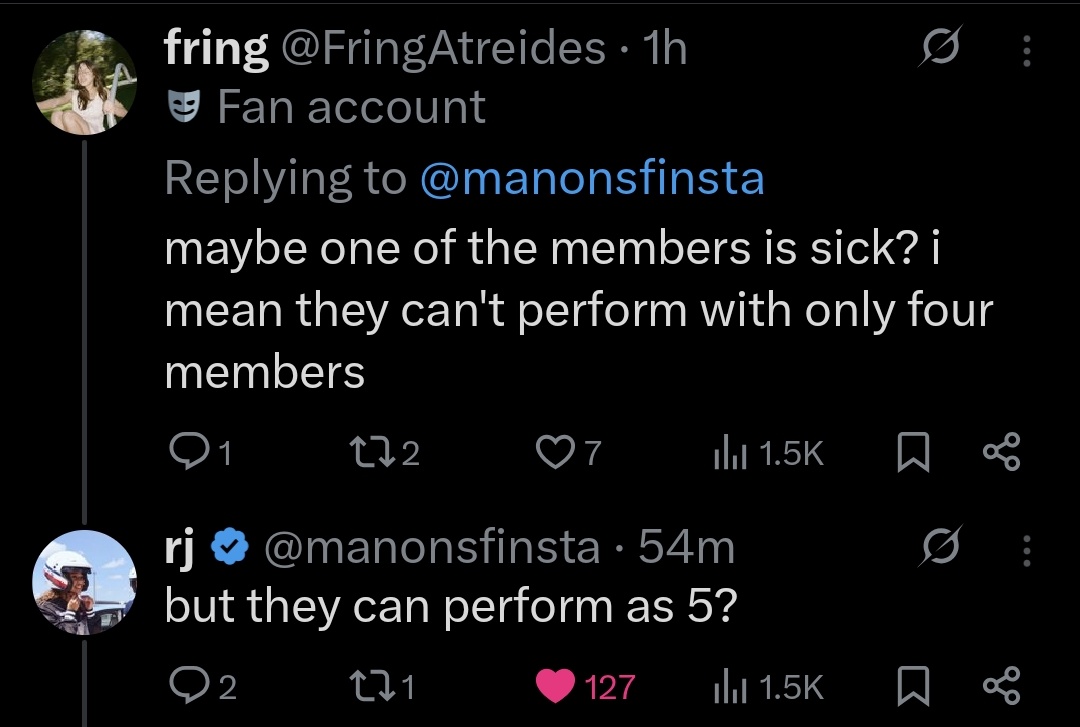Open the @manonsfinsta mention link

point(592,178)
